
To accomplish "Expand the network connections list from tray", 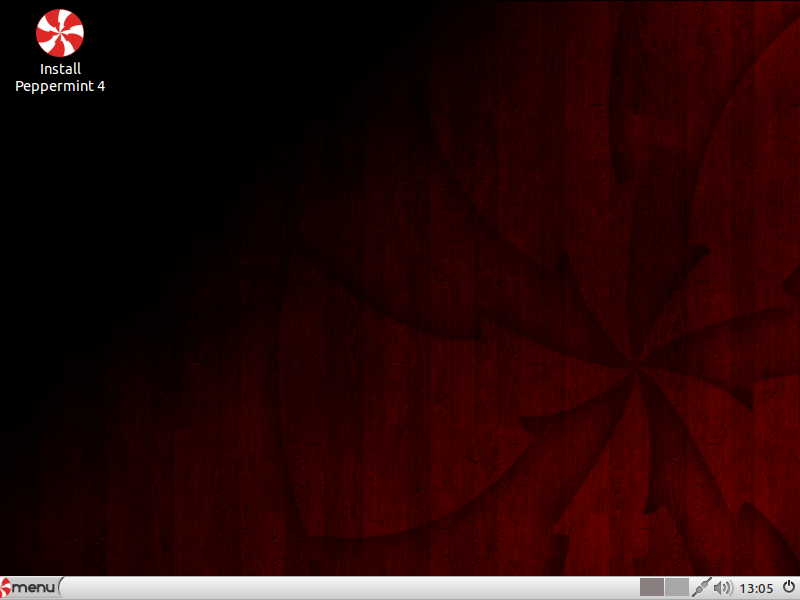I will pyautogui.click(x=702, y=587).
